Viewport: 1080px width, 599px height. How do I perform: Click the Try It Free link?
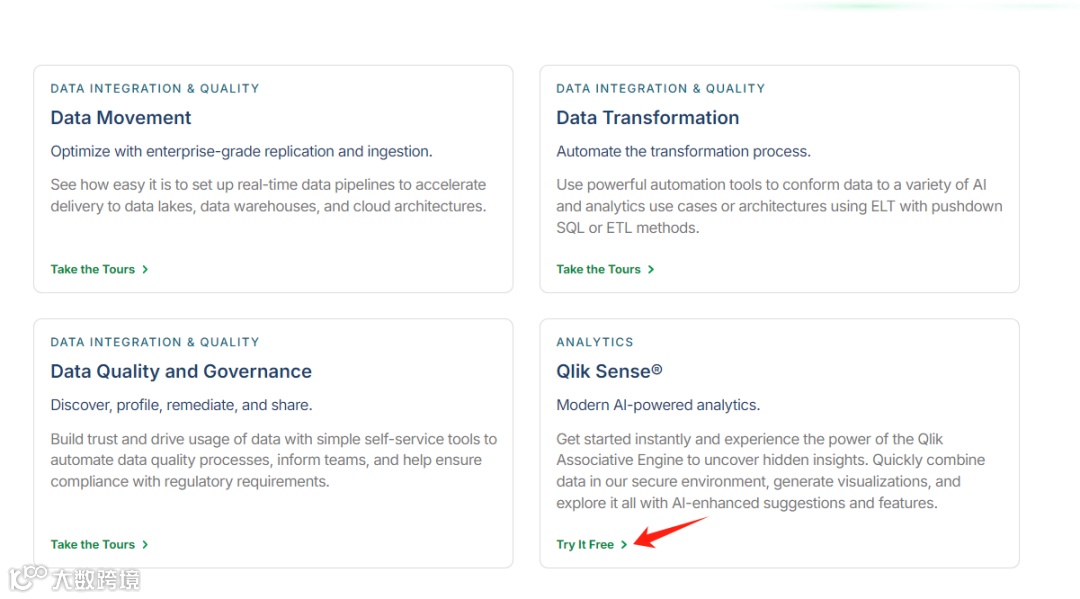pos(585,545)
